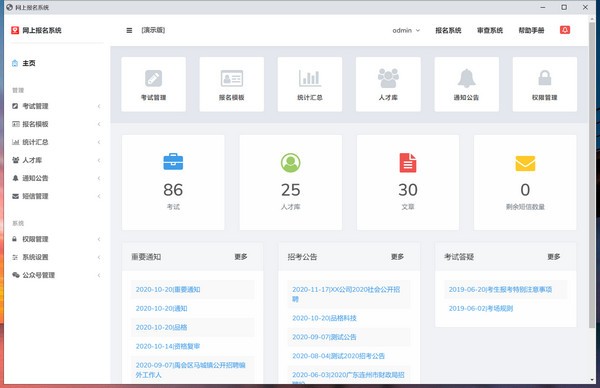600x388 pixels.
Task: Open 2020-10-14|资格复审 notice
Action: click(x=168, y=346)
